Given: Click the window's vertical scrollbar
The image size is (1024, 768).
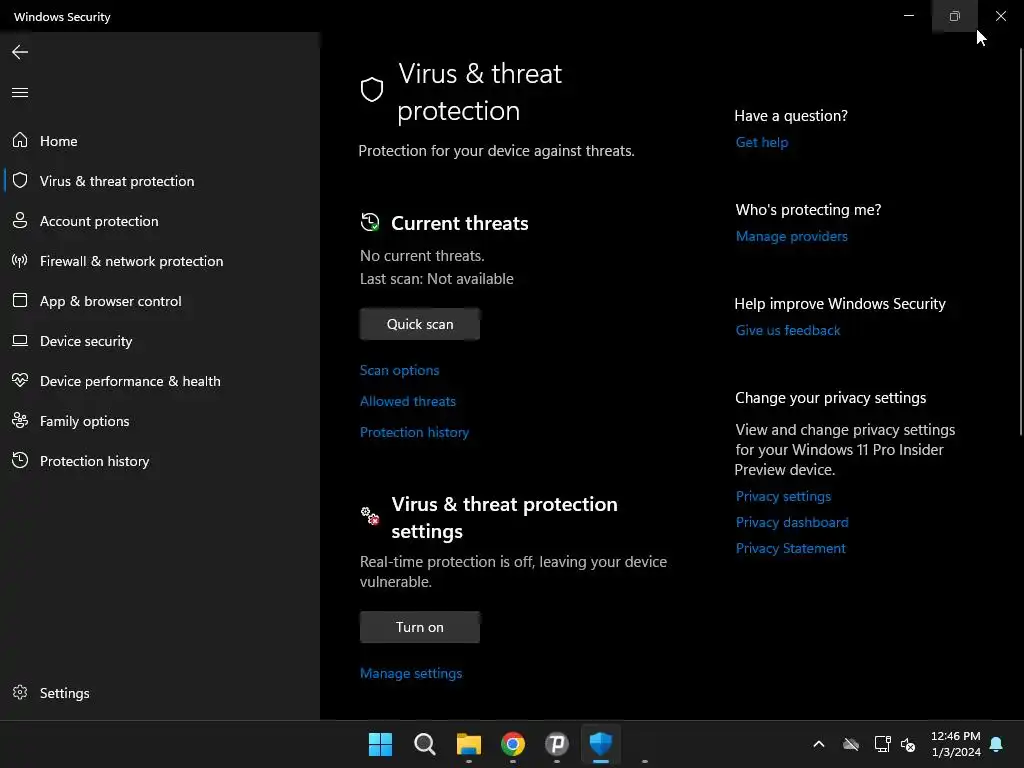Looking at the screenshot, I should pos(1019,240).
